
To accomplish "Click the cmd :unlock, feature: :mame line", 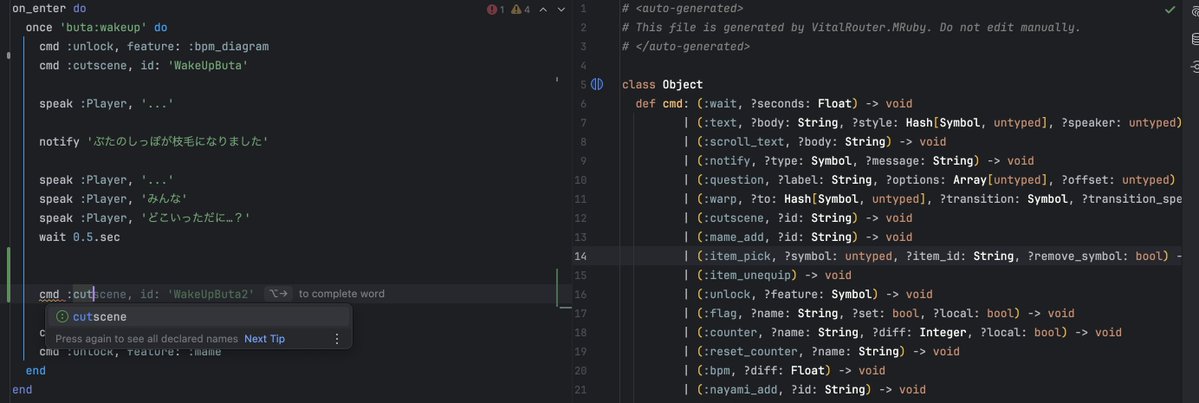I will coord(130,352).
